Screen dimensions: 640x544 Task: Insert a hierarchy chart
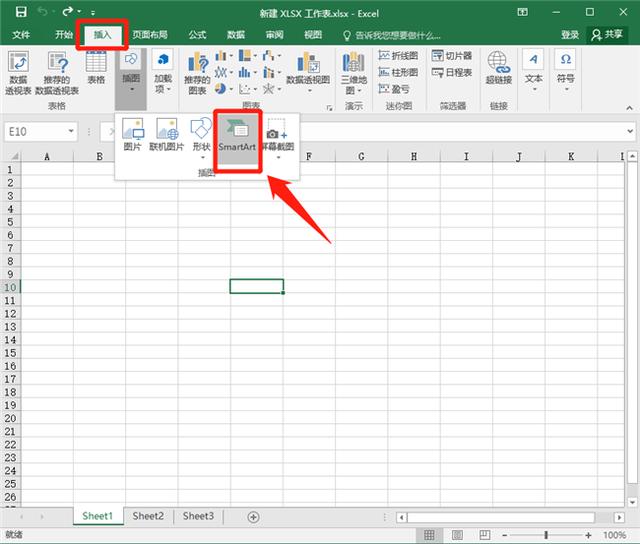click(247, 55)
